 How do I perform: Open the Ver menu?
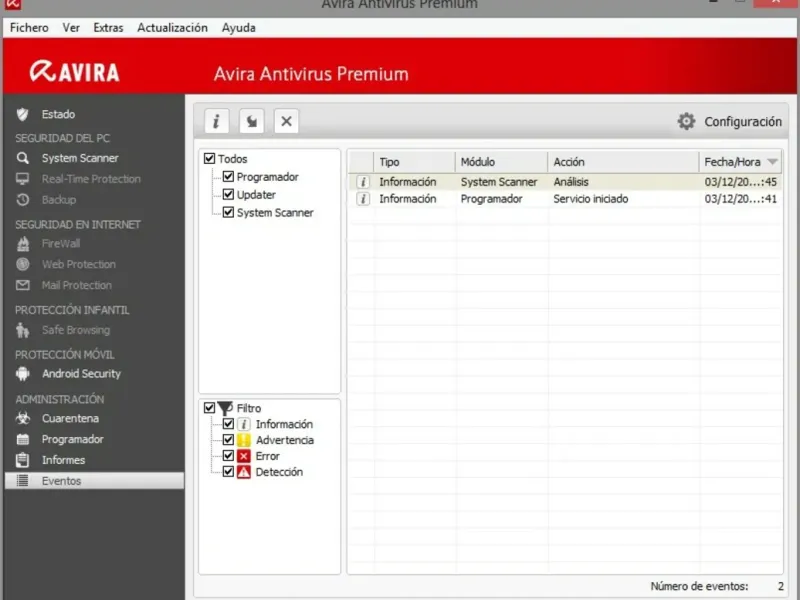tap(71, 28)
